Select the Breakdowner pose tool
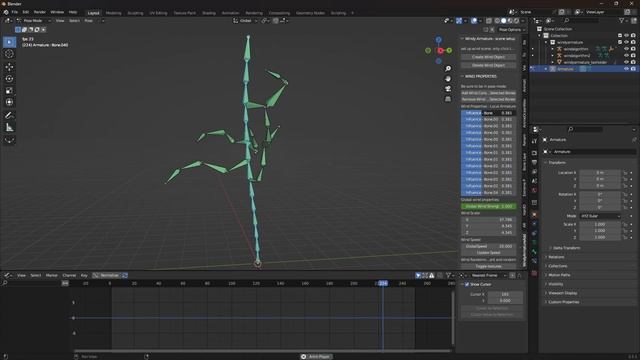 [9, 140]
